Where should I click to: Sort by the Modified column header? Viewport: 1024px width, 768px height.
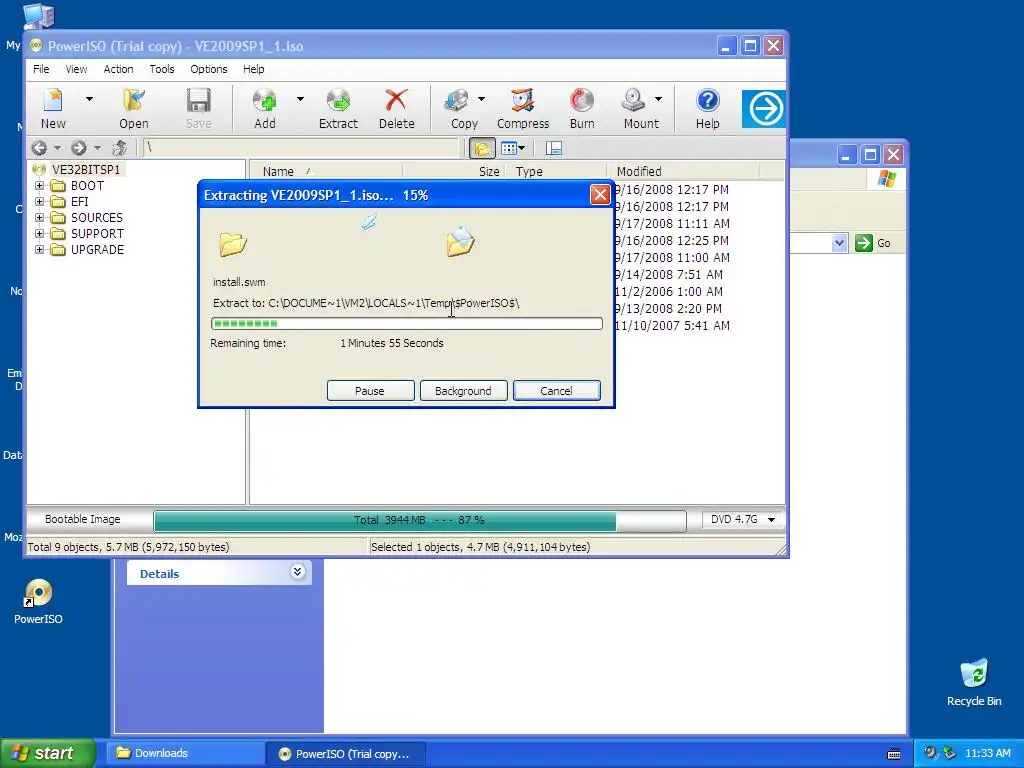pos(683,171)
